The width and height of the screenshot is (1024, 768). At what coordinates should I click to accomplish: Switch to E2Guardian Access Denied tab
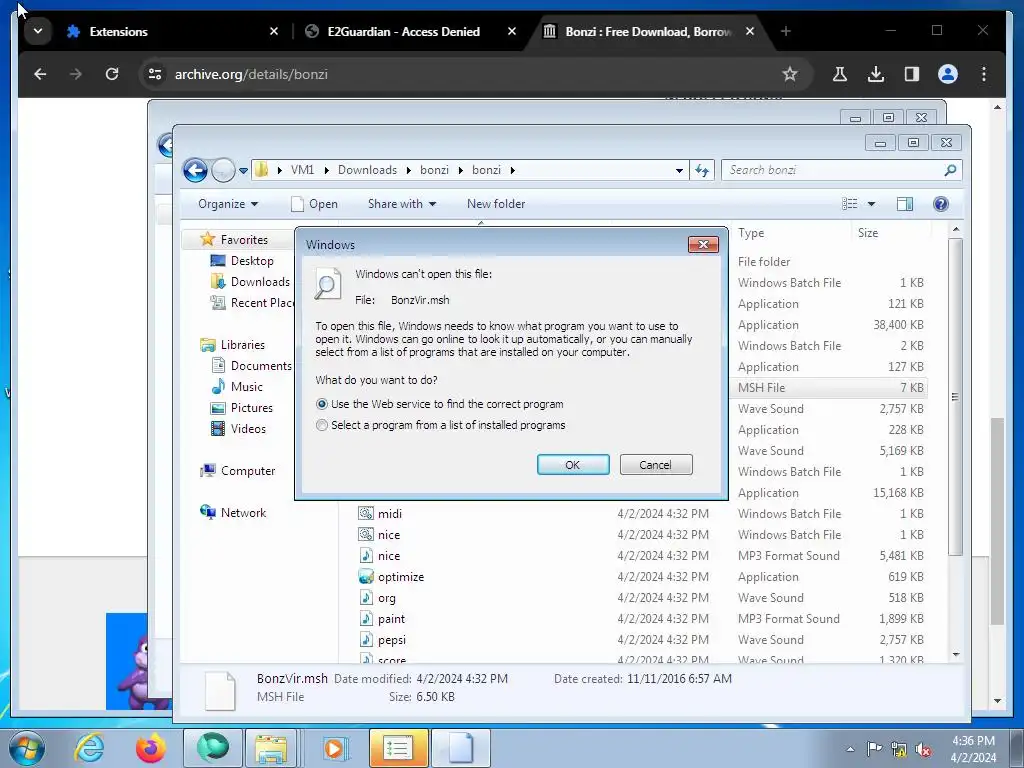pos(403,31)
